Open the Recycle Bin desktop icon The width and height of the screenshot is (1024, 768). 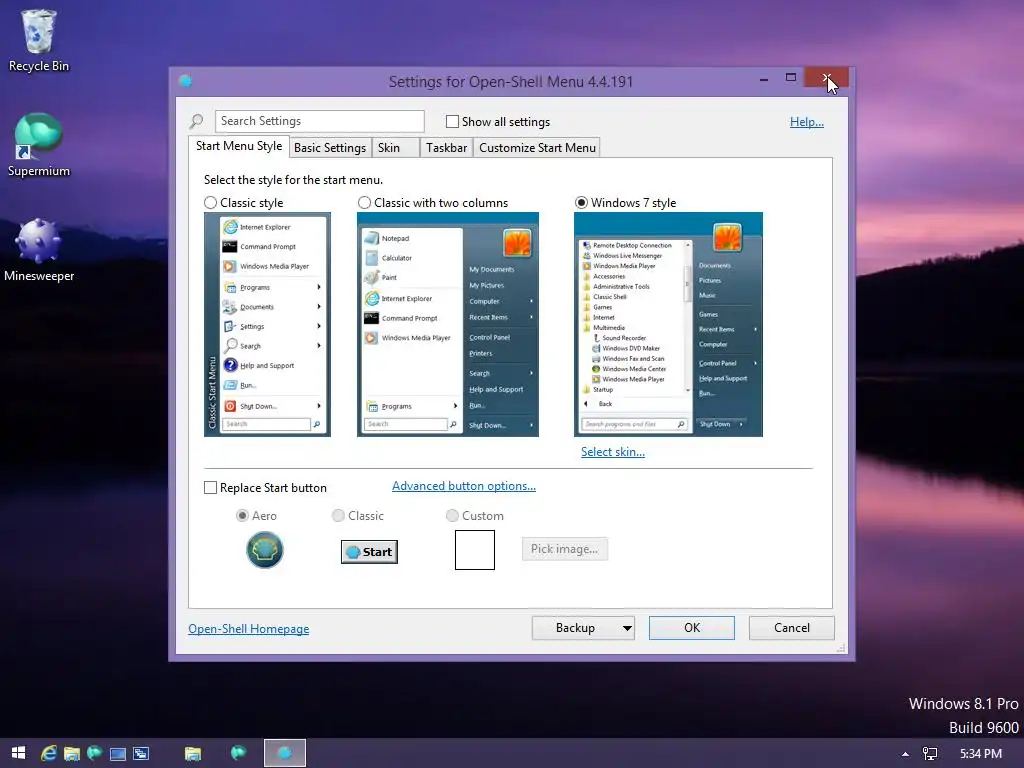[x=39, y=40]
